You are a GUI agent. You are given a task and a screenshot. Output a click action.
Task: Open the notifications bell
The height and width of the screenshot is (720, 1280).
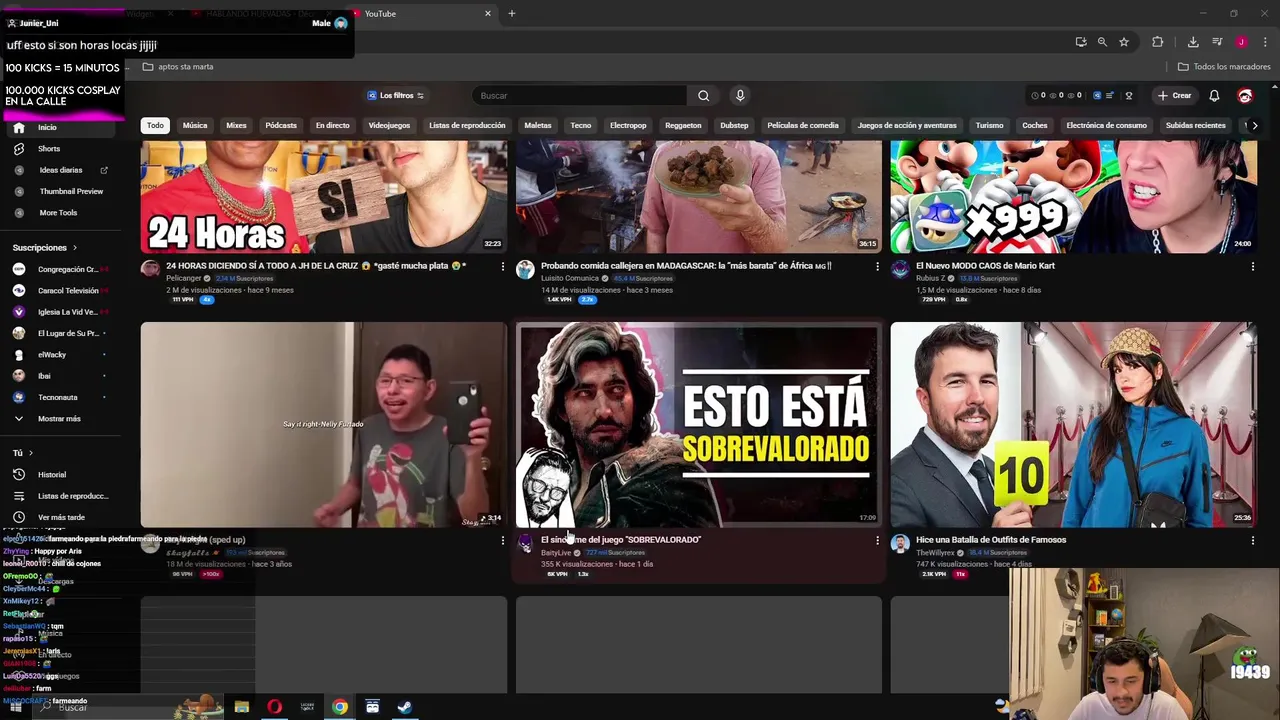(1214, 96)
